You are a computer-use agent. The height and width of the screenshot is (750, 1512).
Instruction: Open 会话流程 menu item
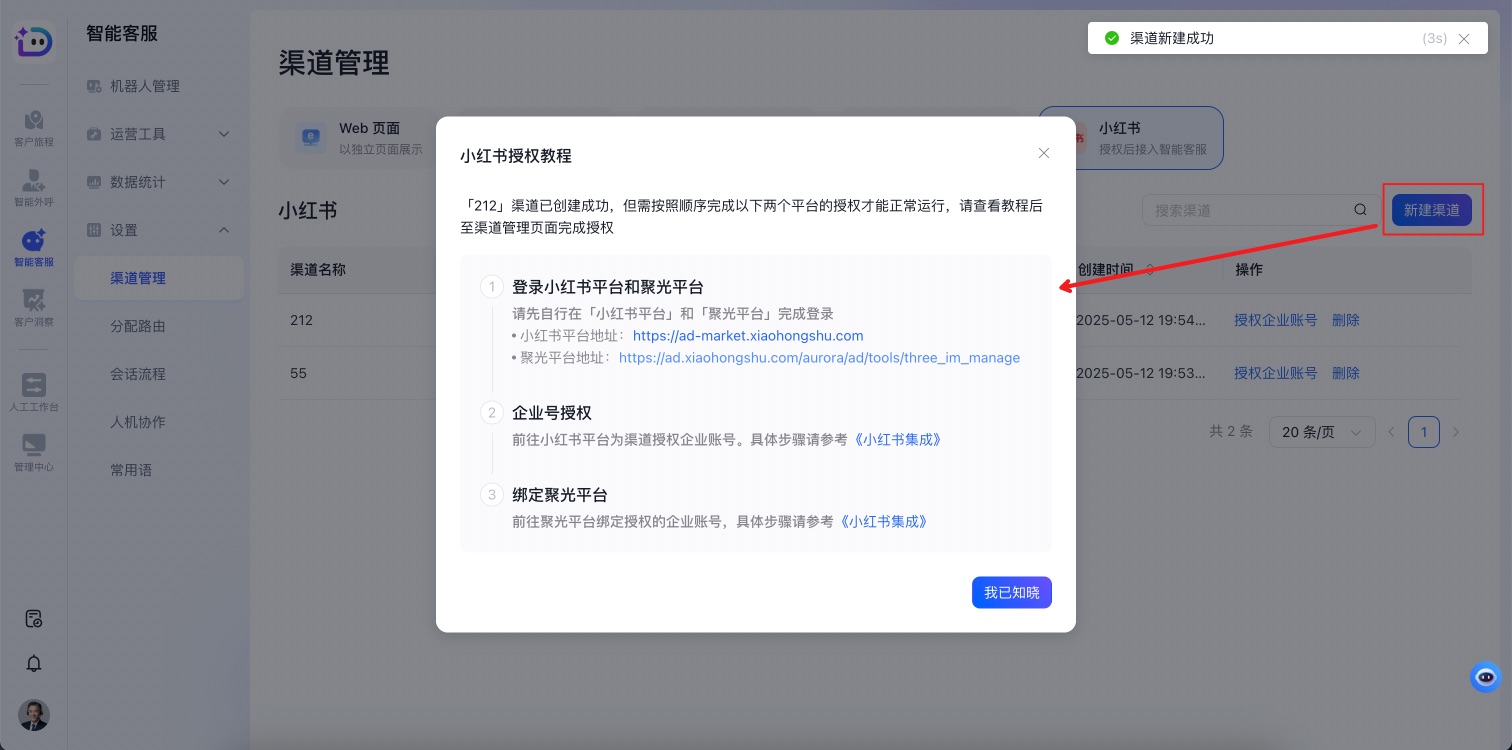point(138,374)
